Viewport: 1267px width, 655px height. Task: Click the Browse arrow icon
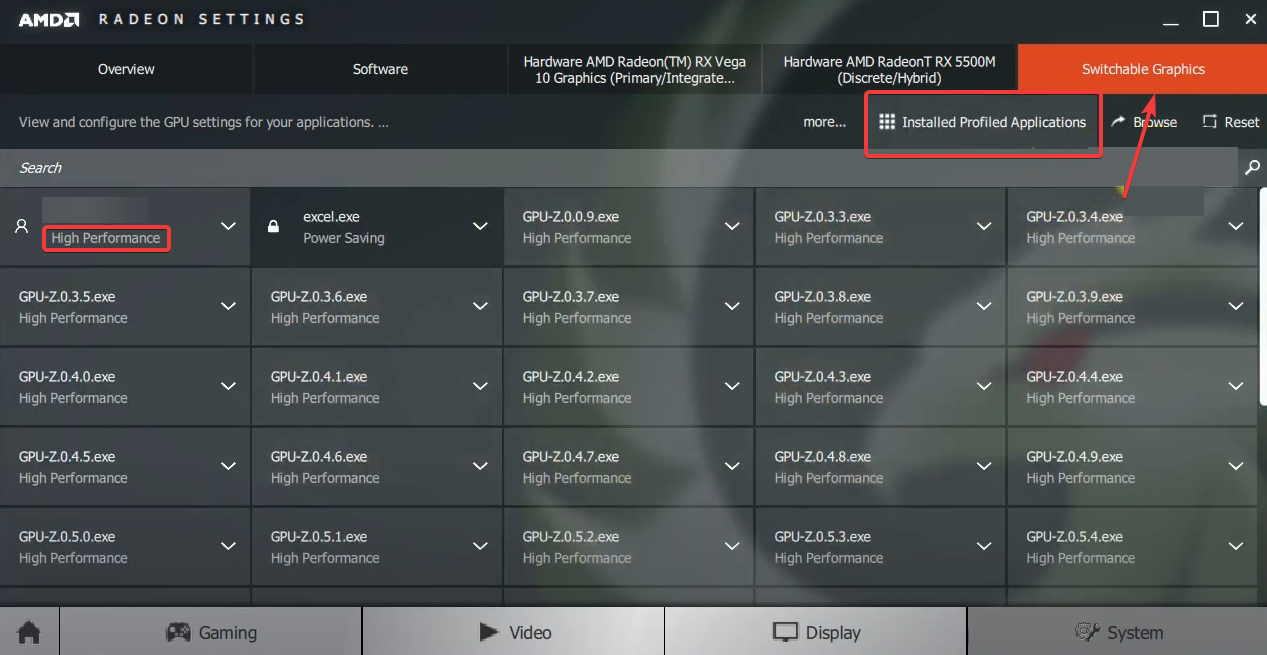tap(1118, 122)
